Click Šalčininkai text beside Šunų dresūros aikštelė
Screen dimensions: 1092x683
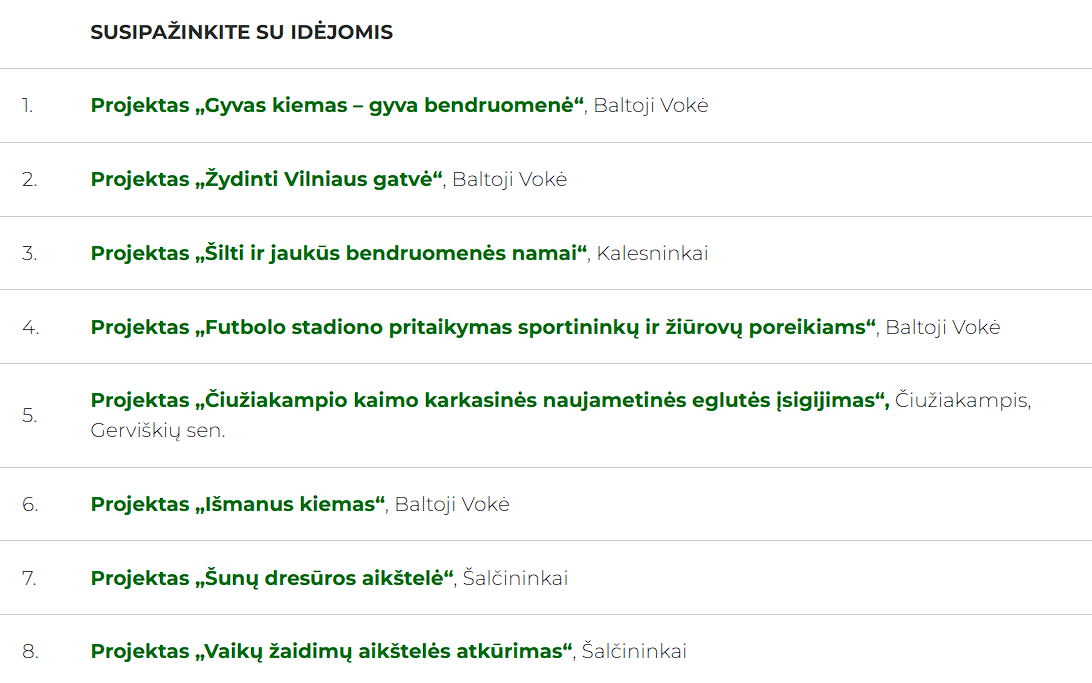515,578
